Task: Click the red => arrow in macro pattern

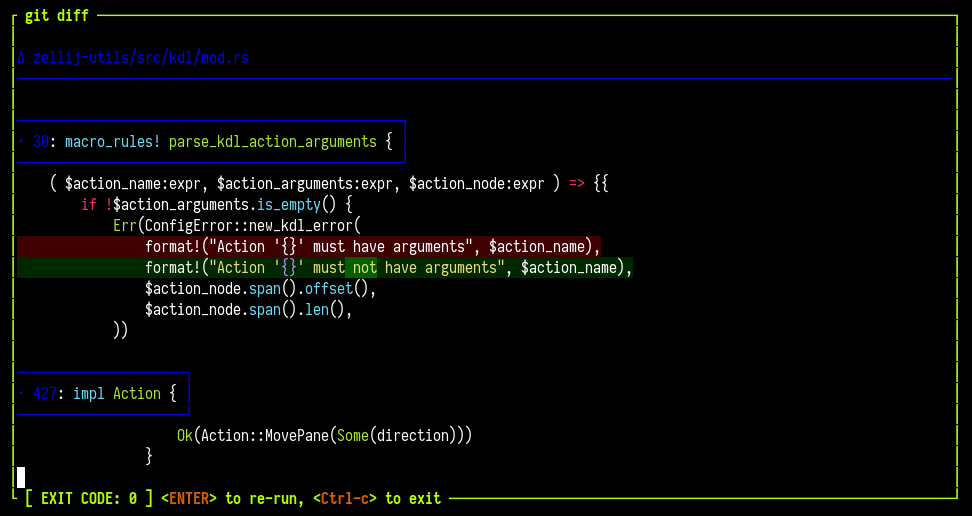Action: [576, 184]
